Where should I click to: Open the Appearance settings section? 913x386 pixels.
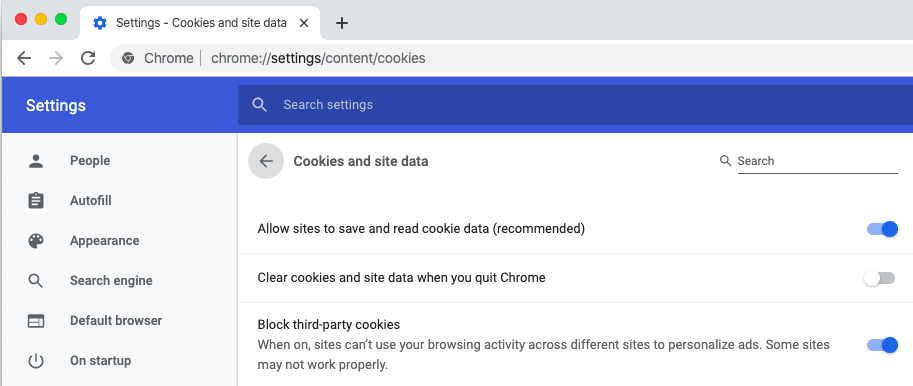(x=105, y=241)
